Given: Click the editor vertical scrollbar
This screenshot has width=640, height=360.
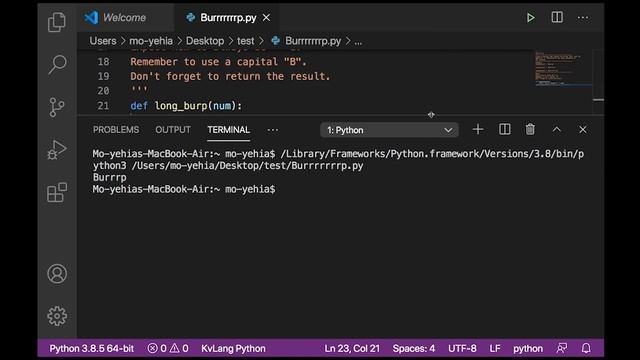Looking at the screenshot, I should click(x=598, y=82).
